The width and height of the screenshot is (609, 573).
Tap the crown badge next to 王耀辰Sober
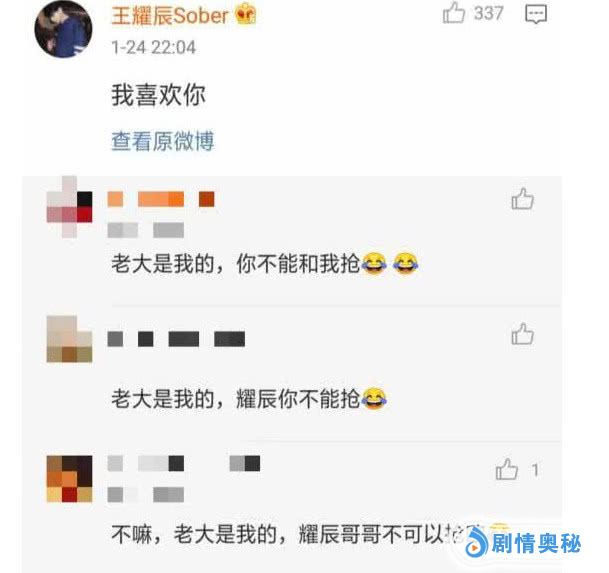(x=245, y=15)
